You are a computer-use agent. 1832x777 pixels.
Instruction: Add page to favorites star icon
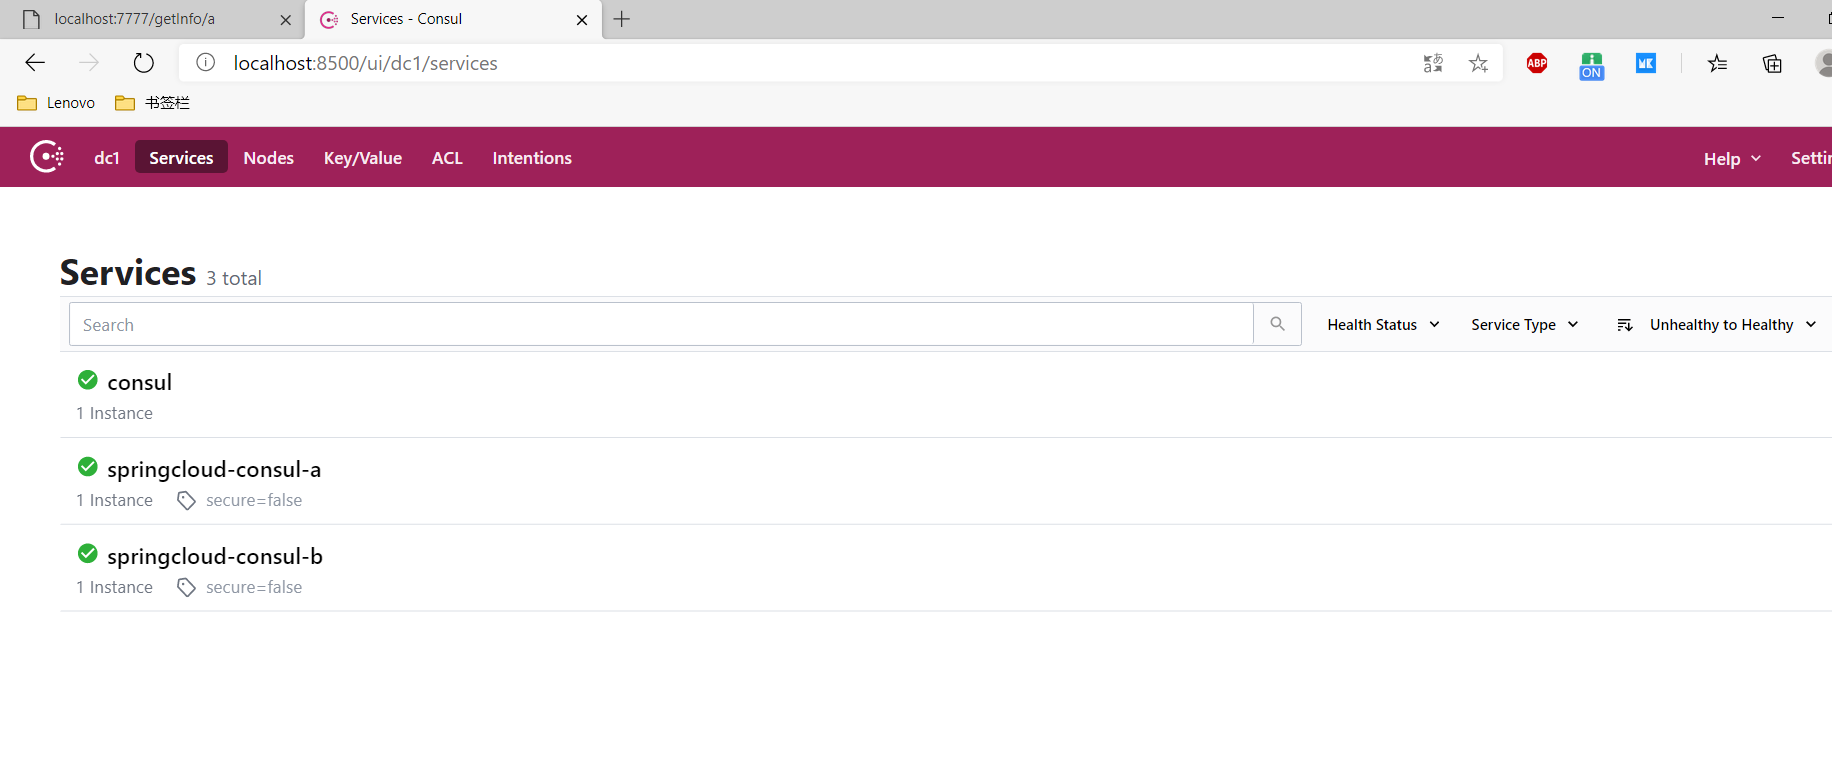(x=1479, y=64)
